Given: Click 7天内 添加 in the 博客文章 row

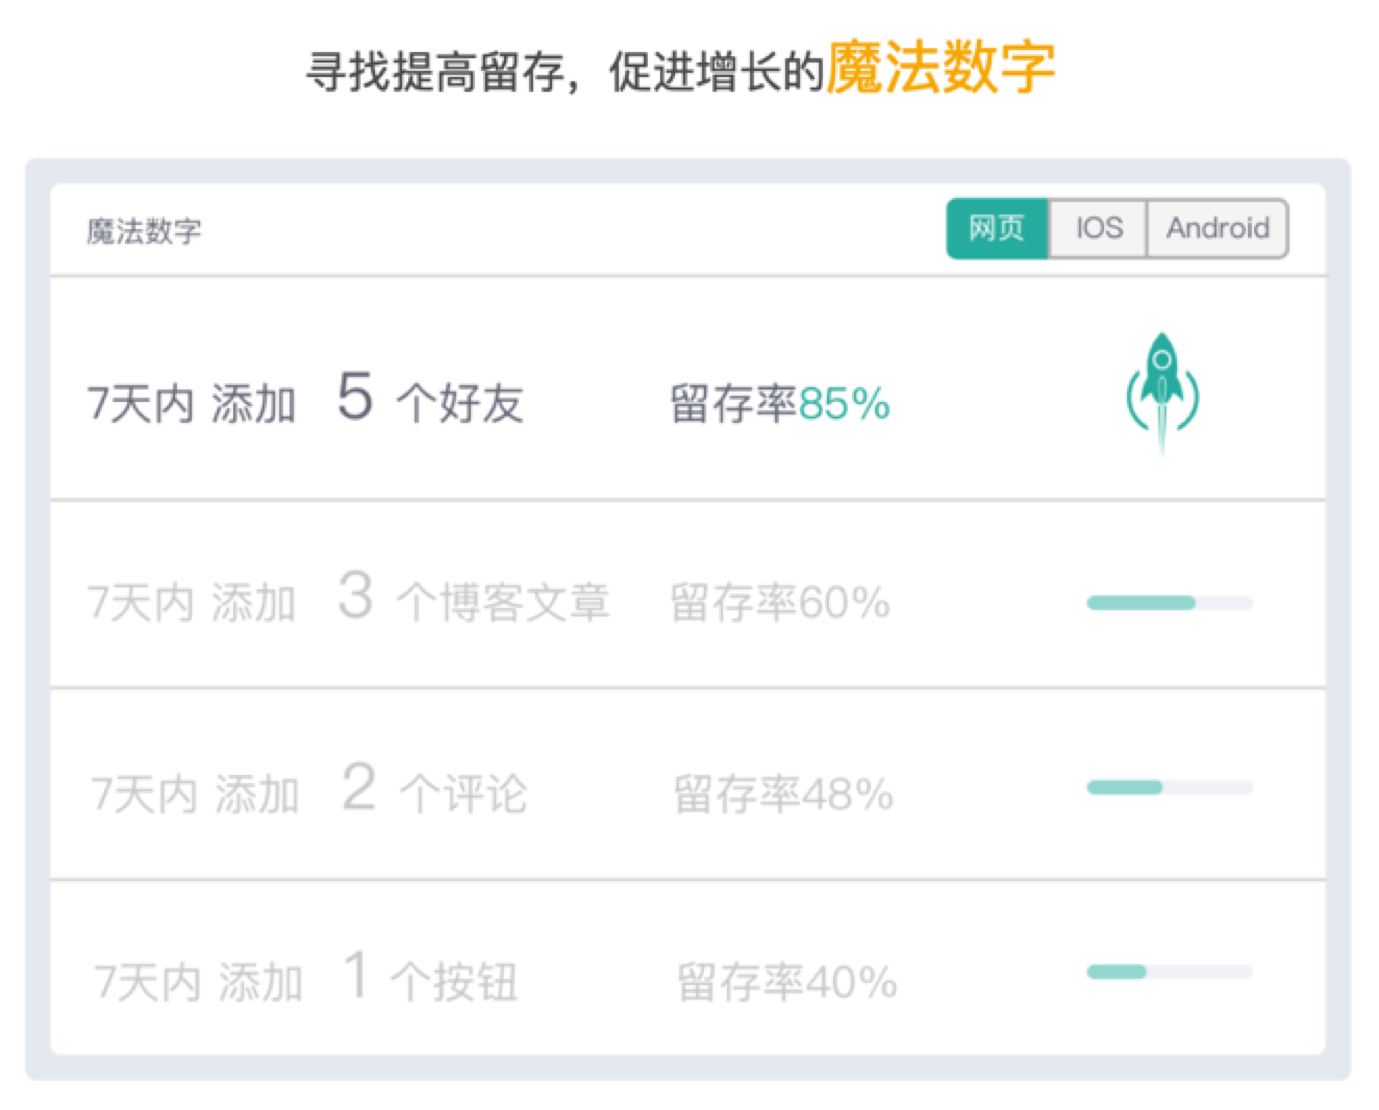Looking at the screenshot, I should 191,603.
